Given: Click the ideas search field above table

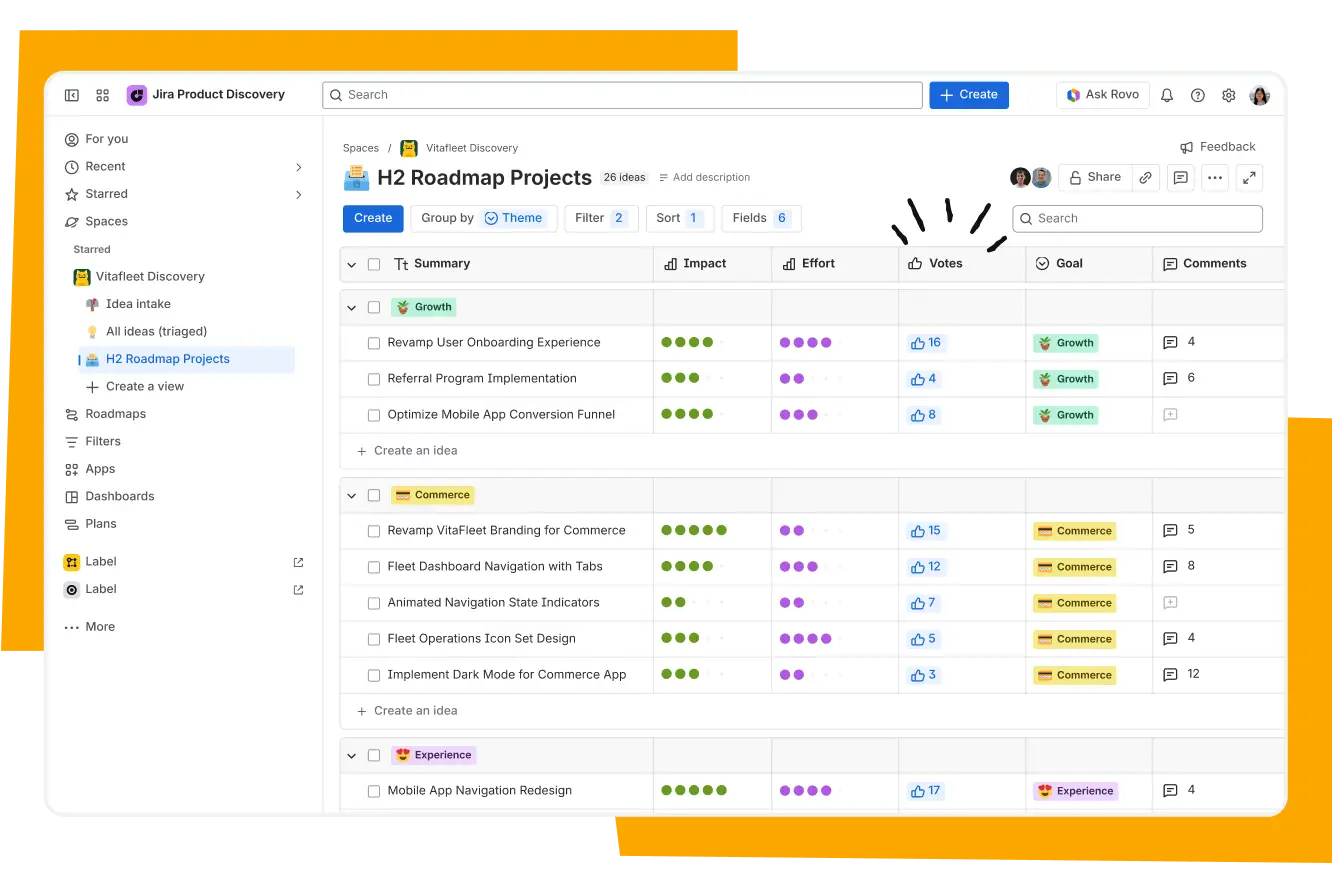Looking at the screenshot, I should (1138, 218).
